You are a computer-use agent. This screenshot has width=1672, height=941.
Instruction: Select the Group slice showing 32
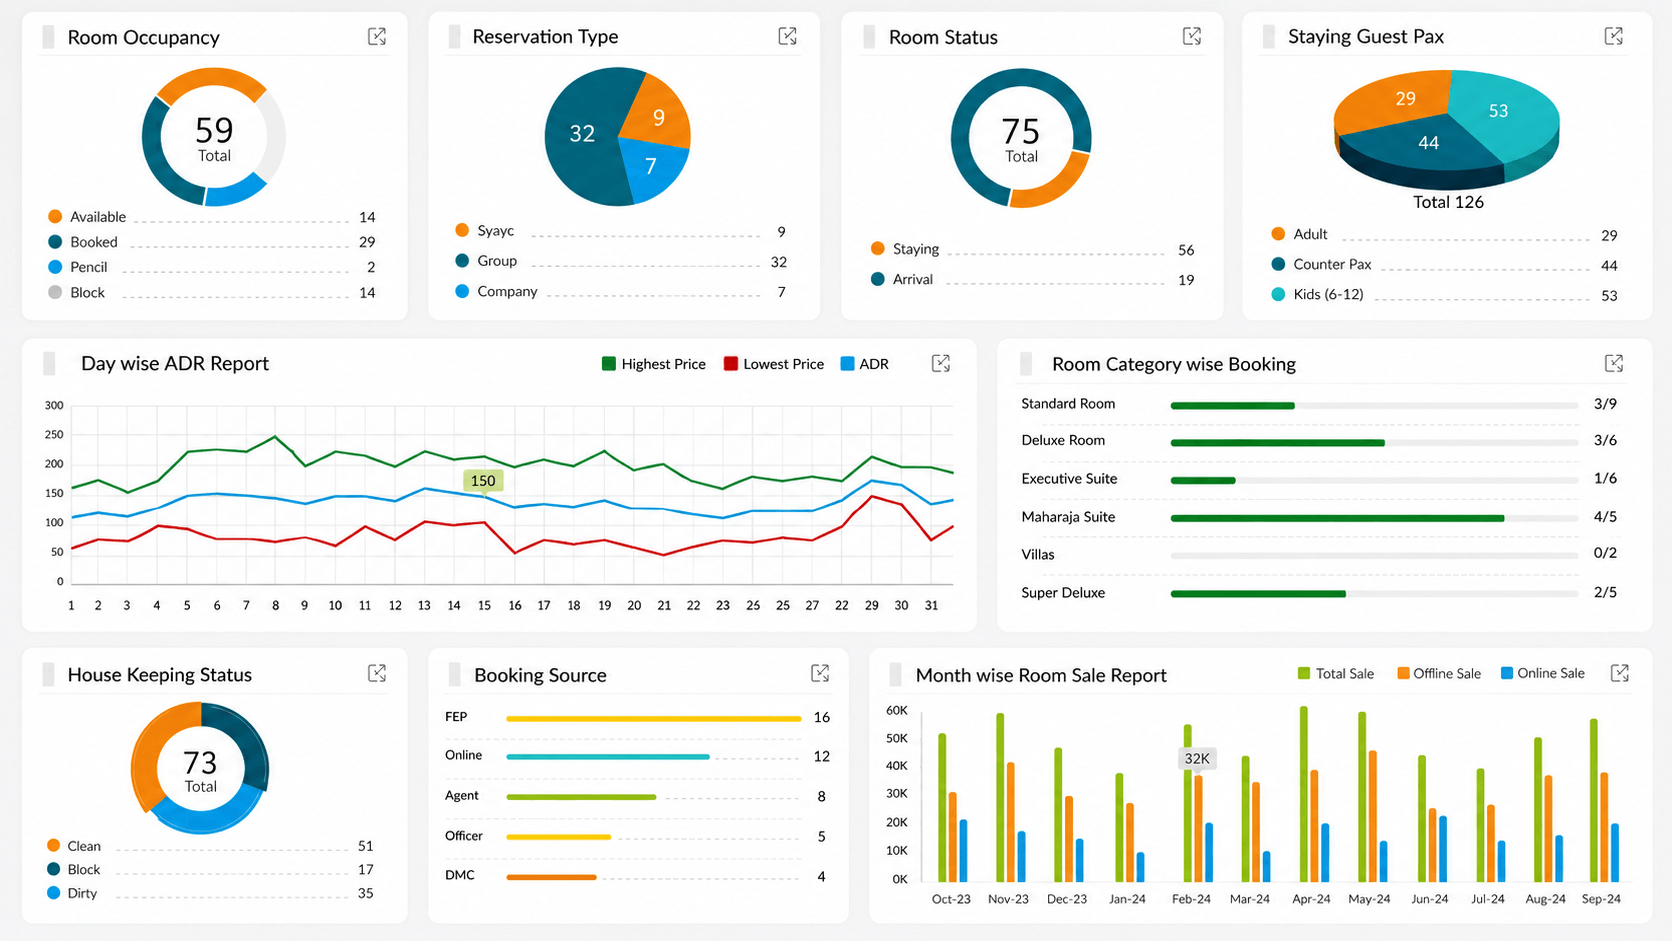[582, 134]
